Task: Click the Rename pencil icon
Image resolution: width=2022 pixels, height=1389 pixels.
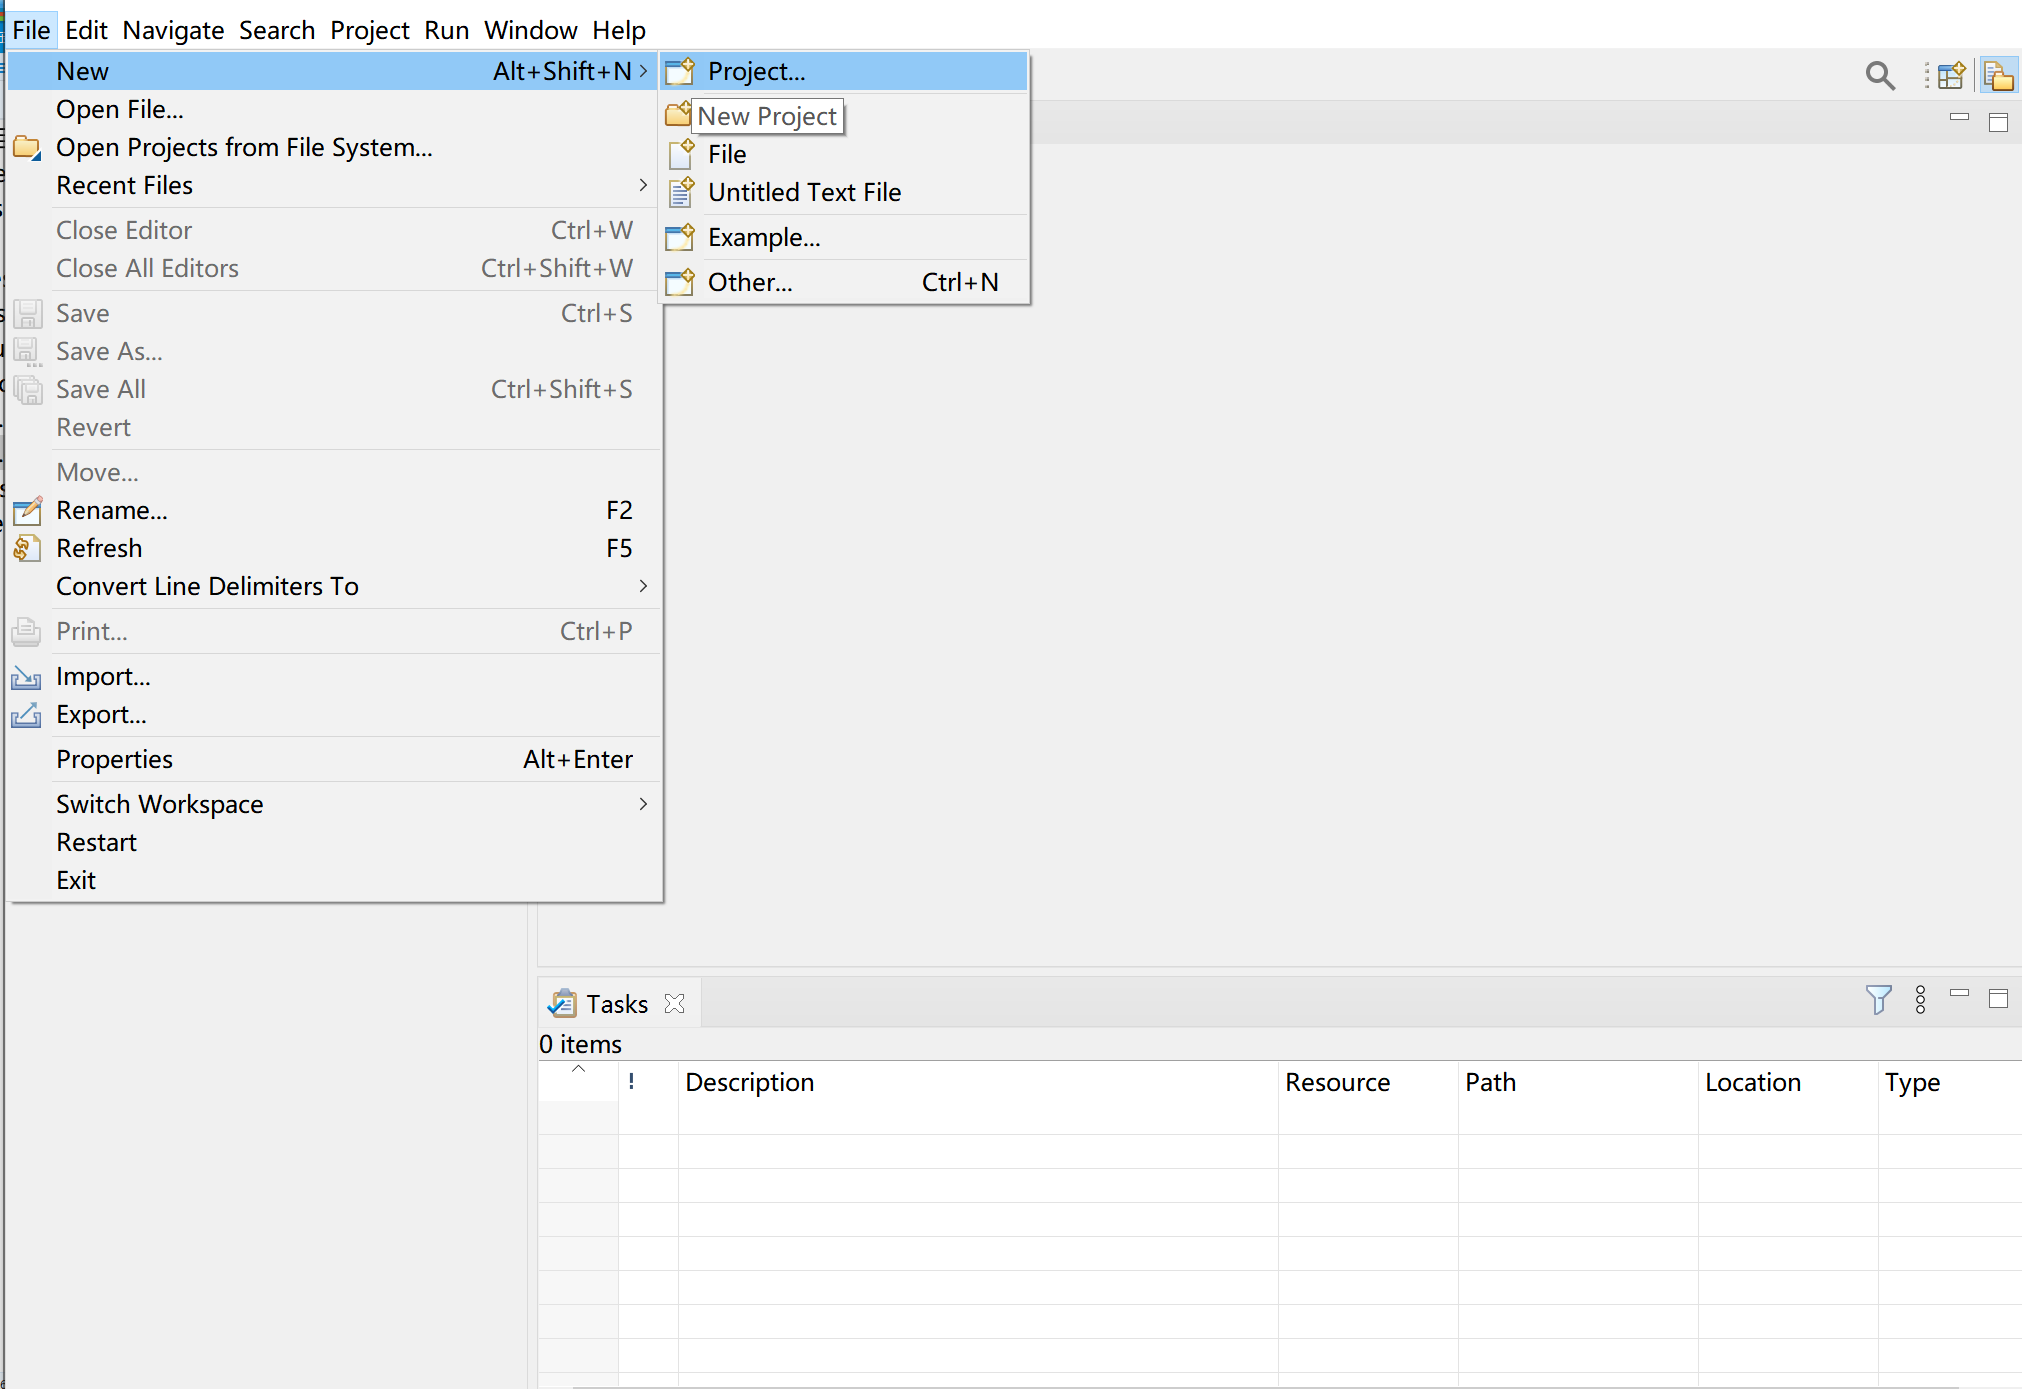Action: coord(27,510)
